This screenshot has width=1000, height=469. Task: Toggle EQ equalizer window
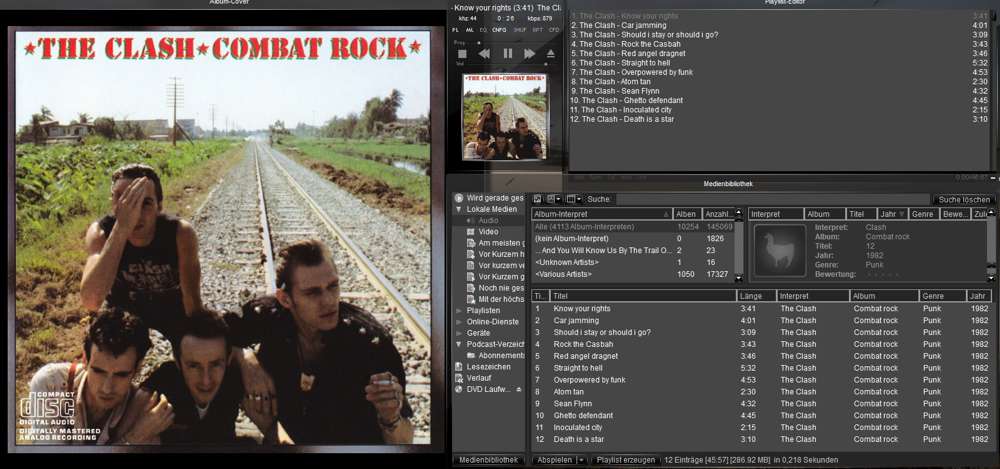pyautogui.click(x=484, y=31)
